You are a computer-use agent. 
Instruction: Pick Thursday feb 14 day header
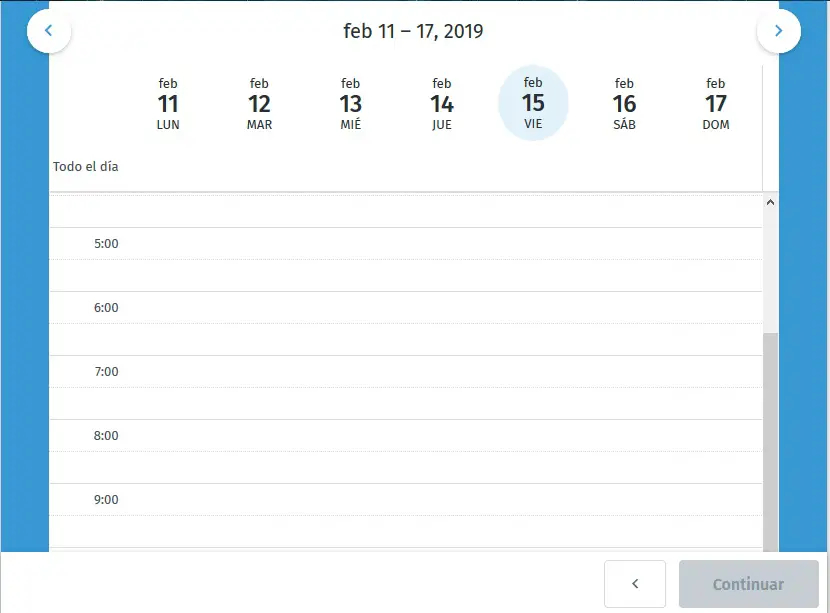[x=442, y=104]
